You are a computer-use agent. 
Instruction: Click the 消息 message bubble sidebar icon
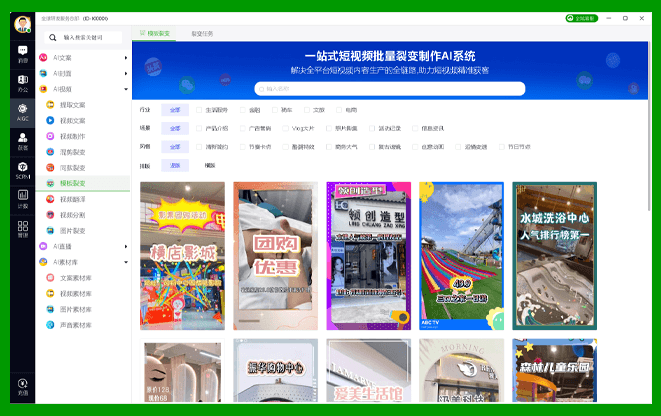point(22,54)
